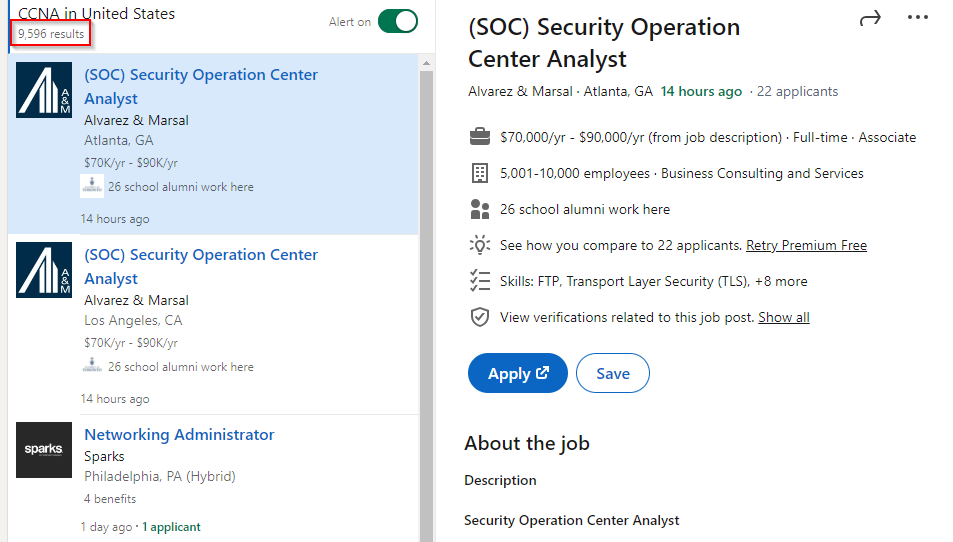Screen dimensions: 953x542
Task: Click the share arrow icon
Action: 870,18
